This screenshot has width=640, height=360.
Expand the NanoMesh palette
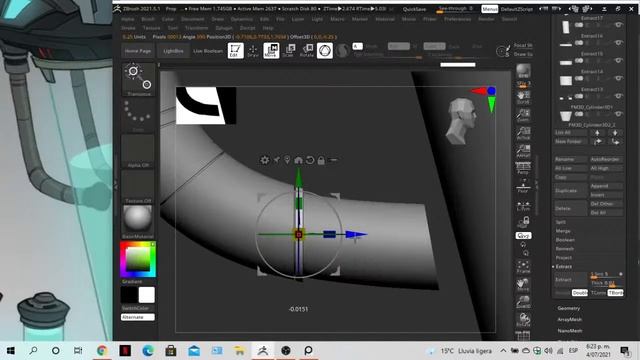coord(569,331)
